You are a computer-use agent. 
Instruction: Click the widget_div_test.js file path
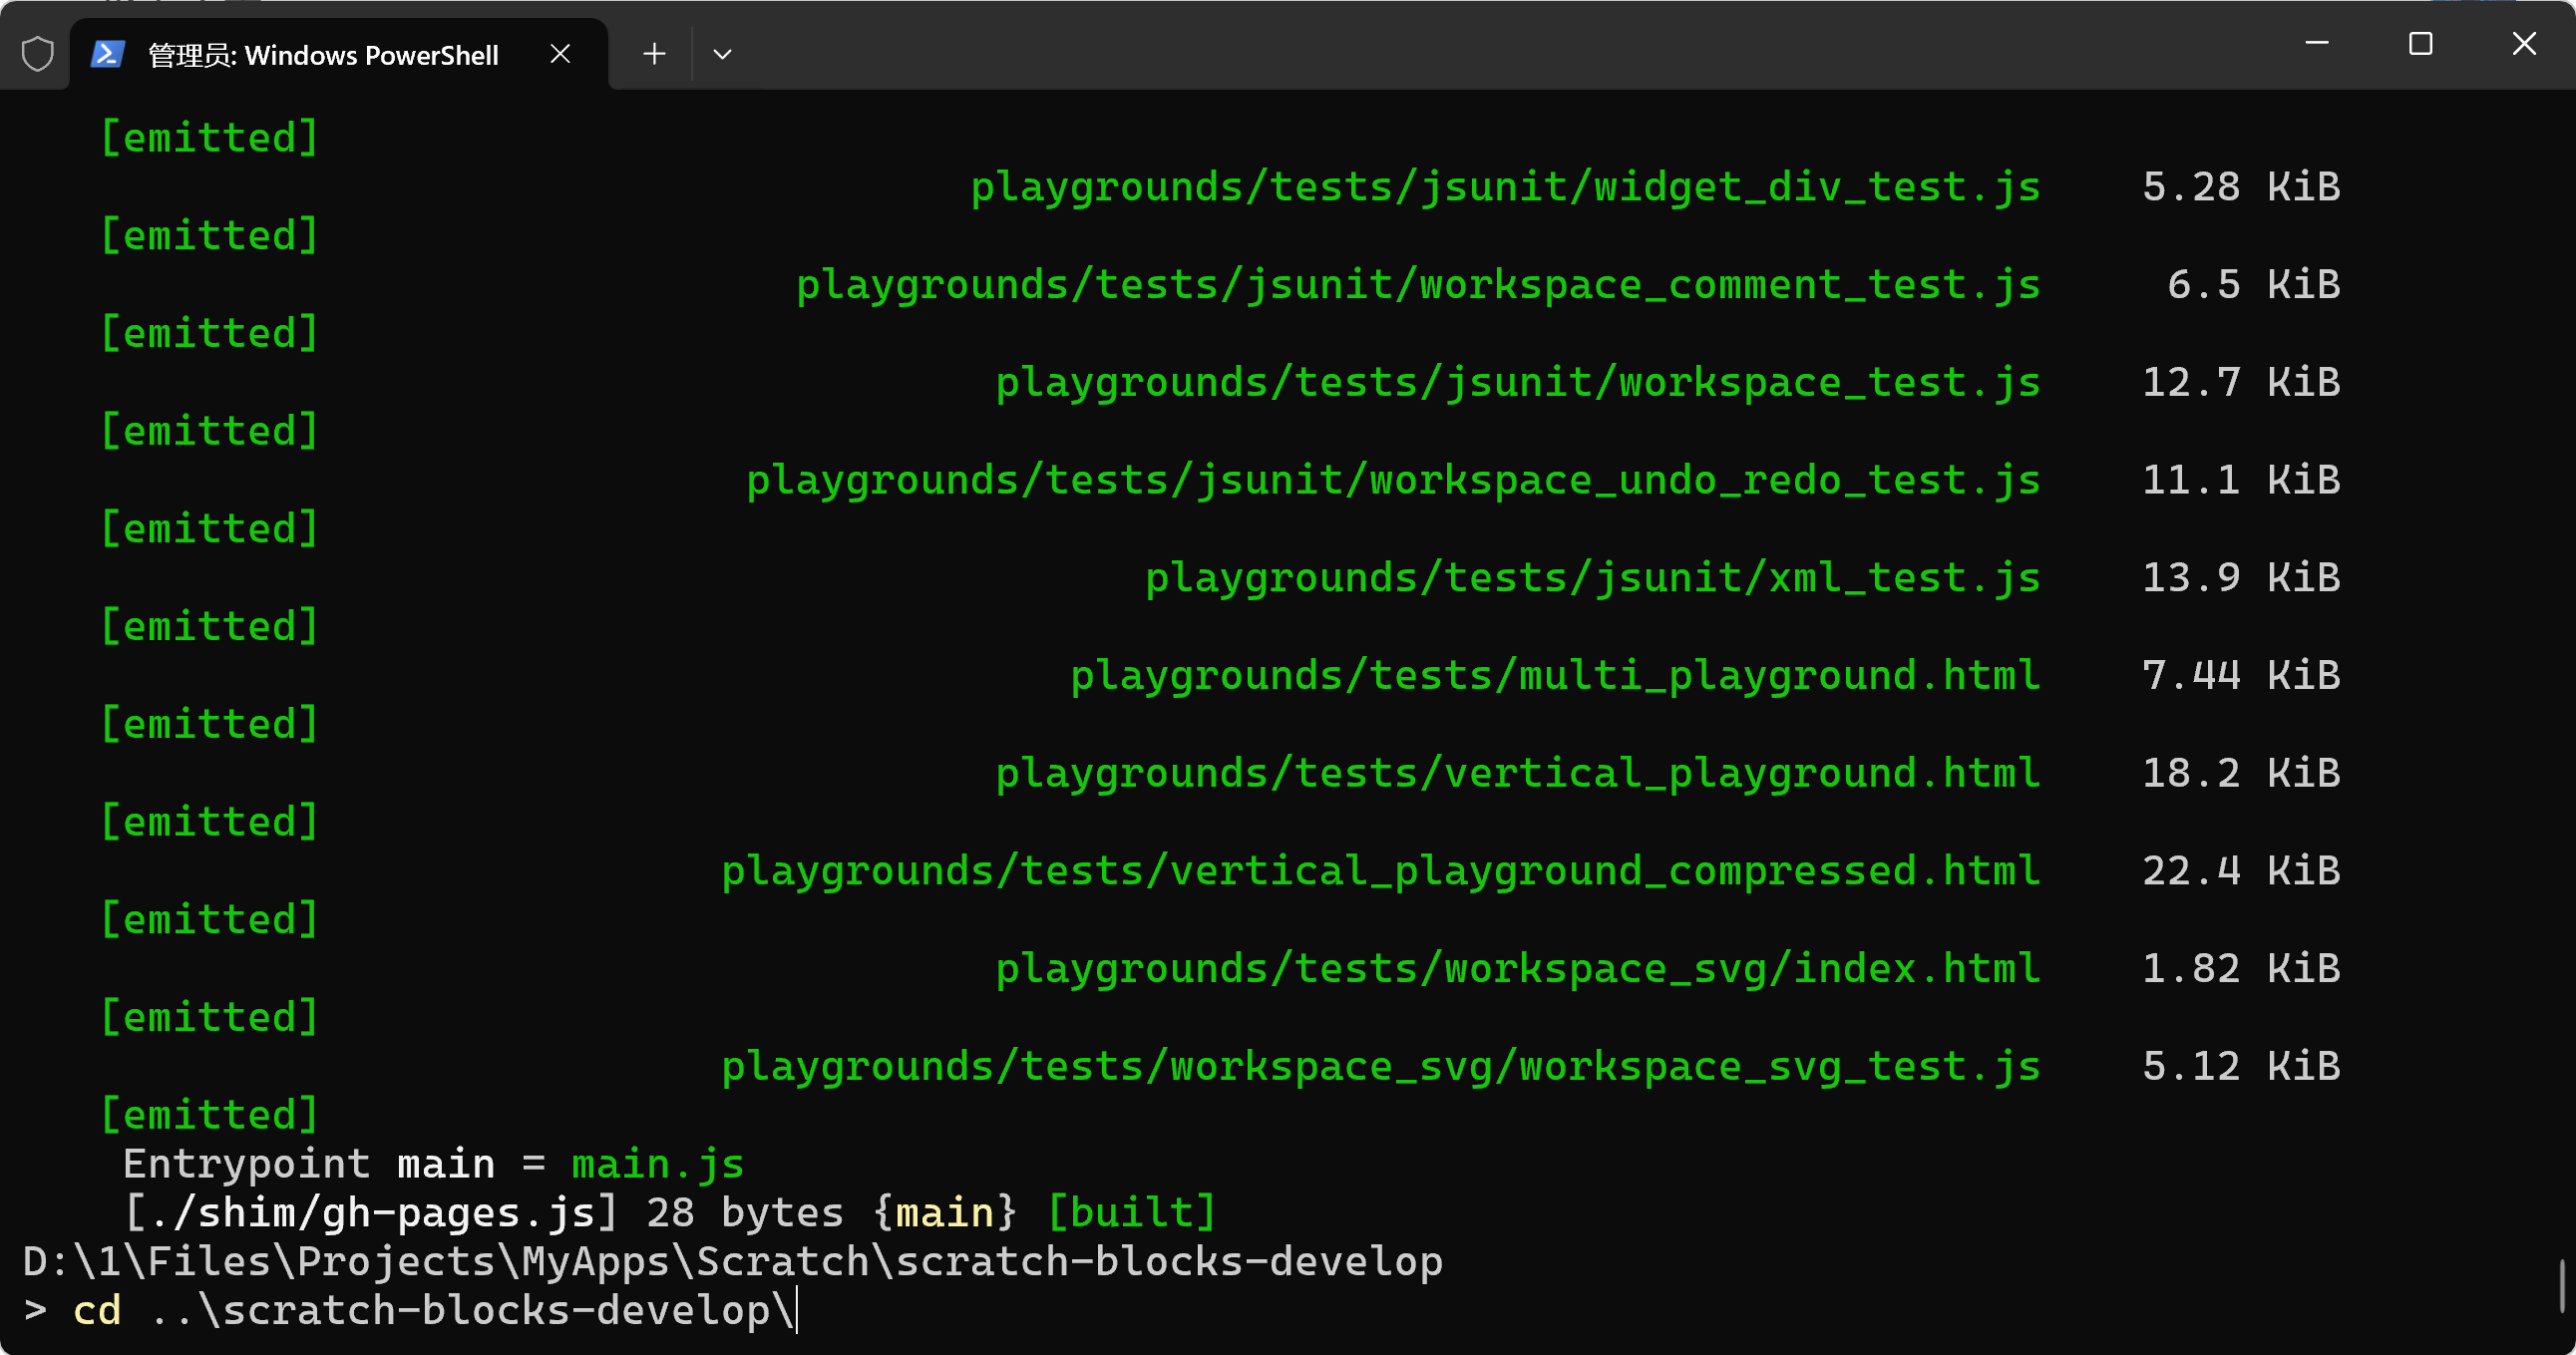(x=1505, y=187)
